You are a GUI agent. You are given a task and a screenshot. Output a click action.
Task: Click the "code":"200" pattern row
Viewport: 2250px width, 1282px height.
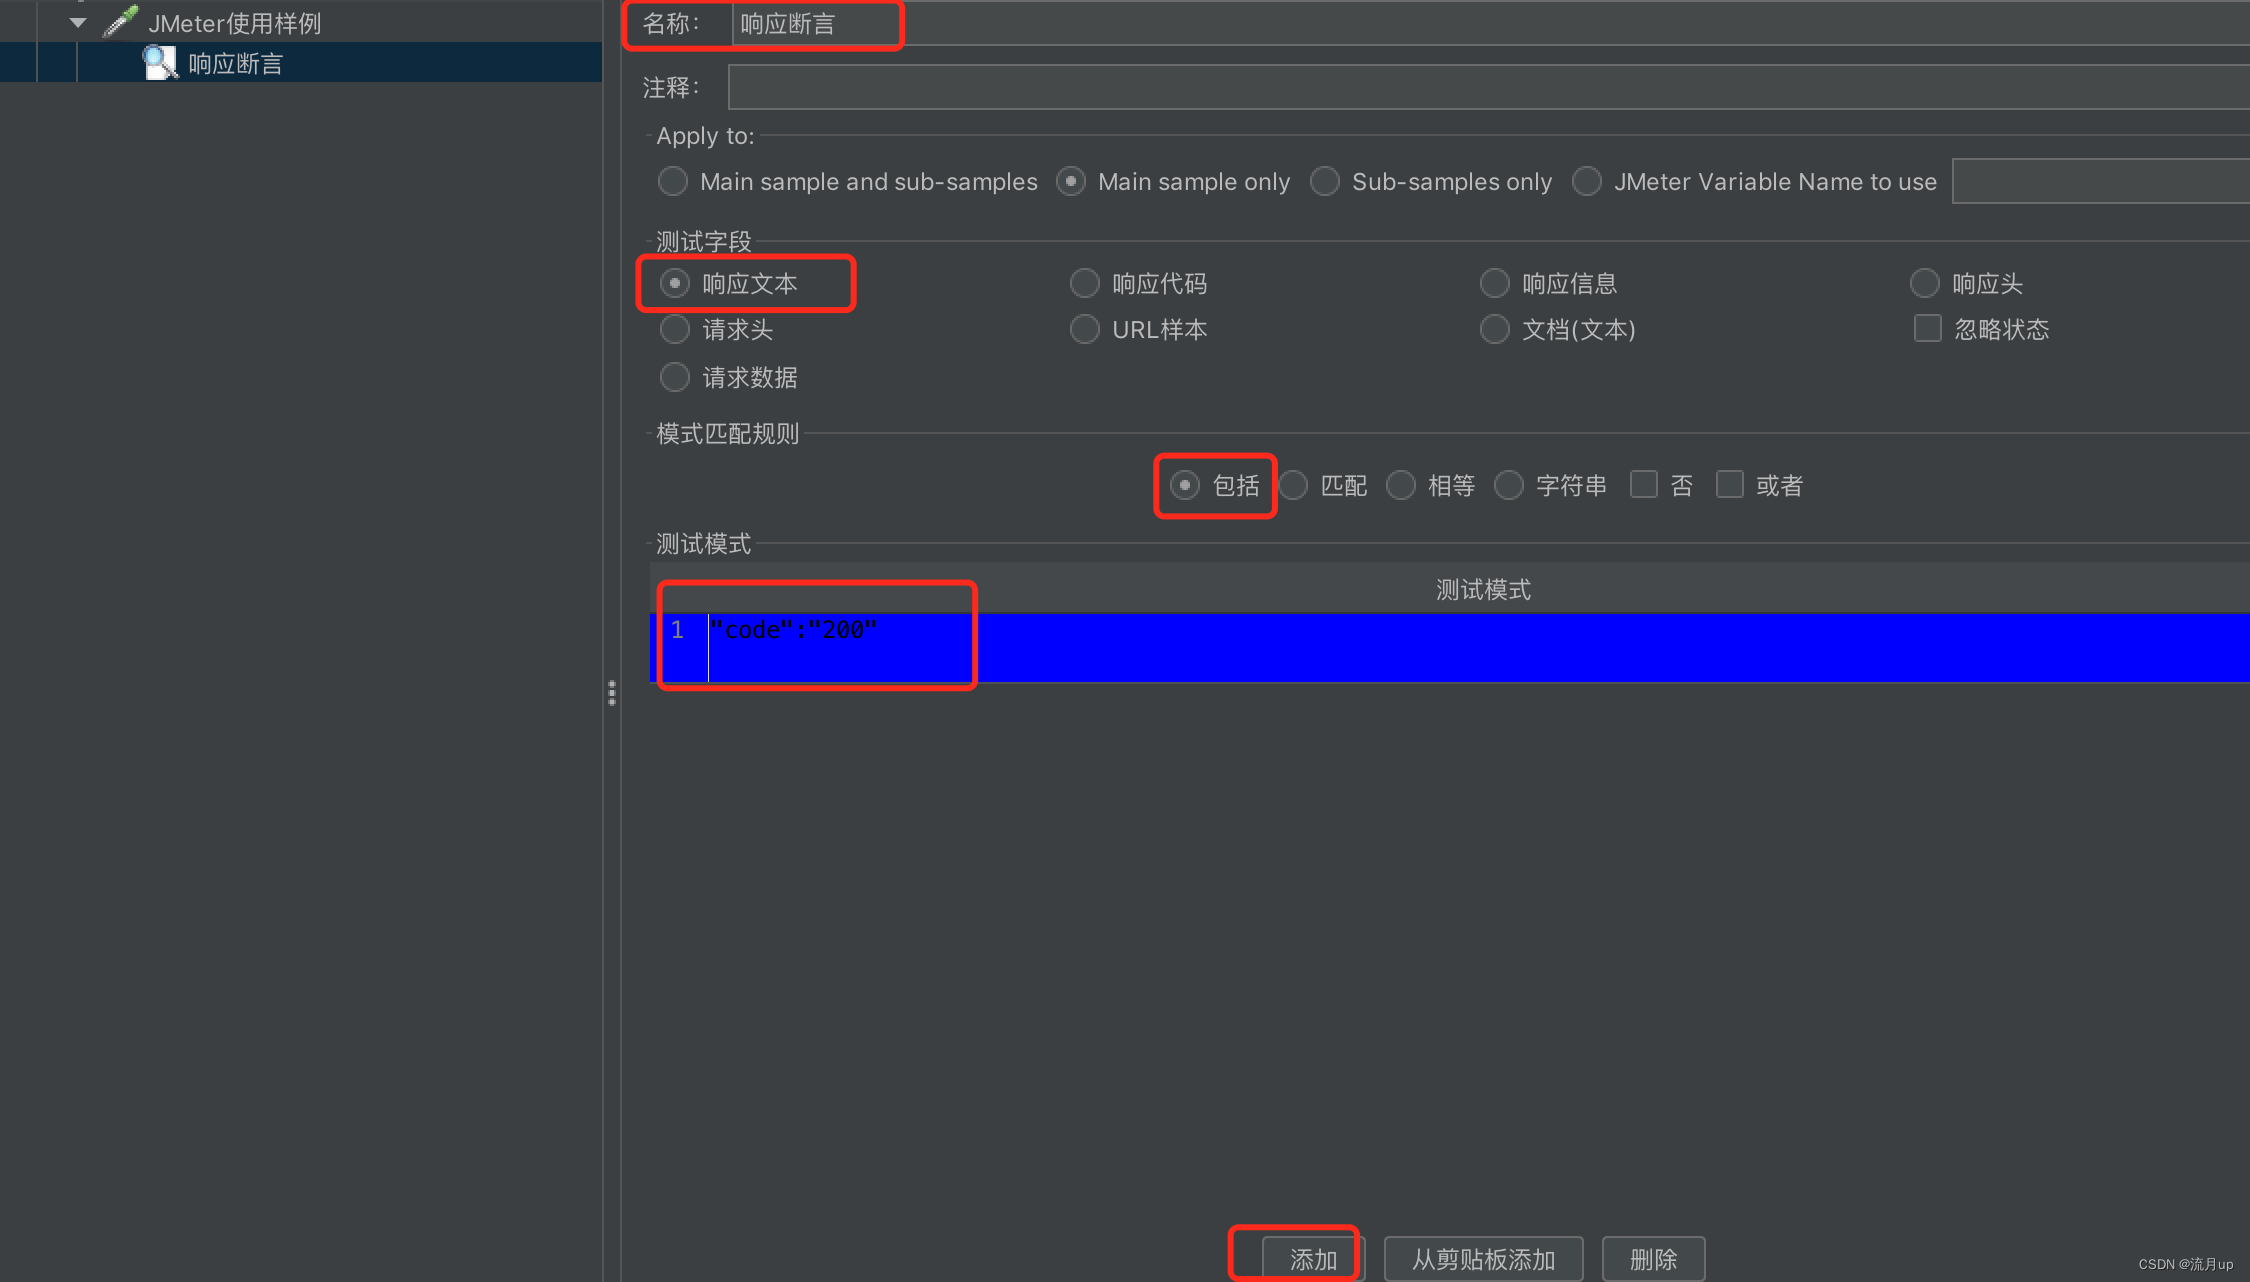pyautogui.click(x=1450, y=647)
